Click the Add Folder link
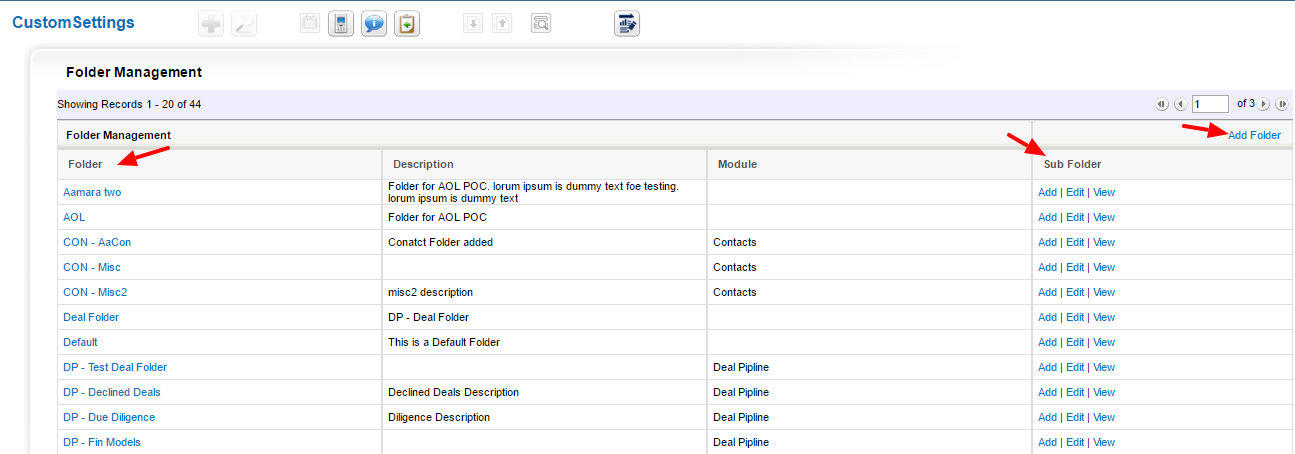The height and width of the screenshot is (454, 1295). 1254,135
